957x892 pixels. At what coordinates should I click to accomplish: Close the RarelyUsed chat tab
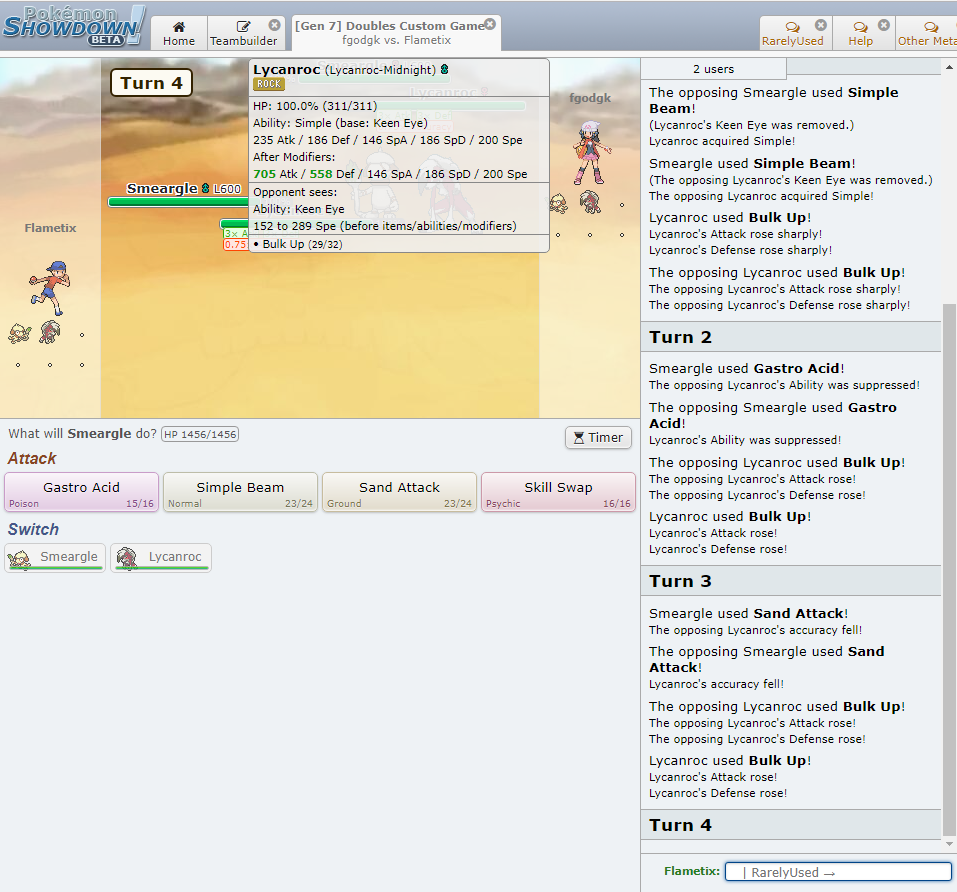pos(821,25)
